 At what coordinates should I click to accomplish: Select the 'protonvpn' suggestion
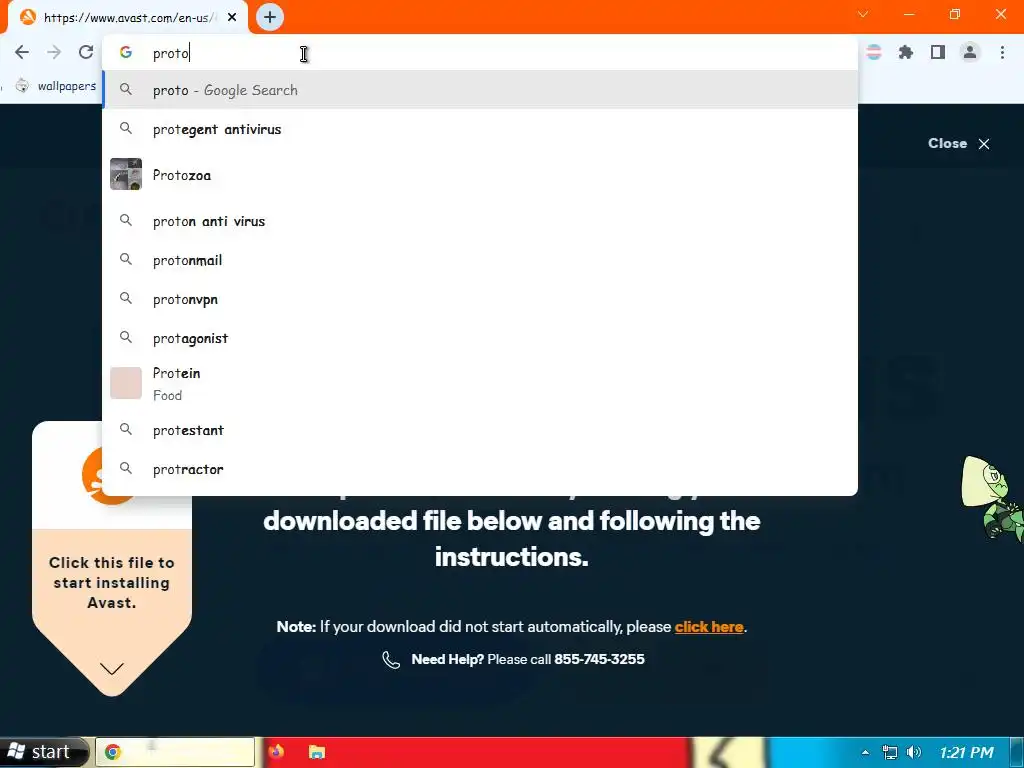point(480,299)
